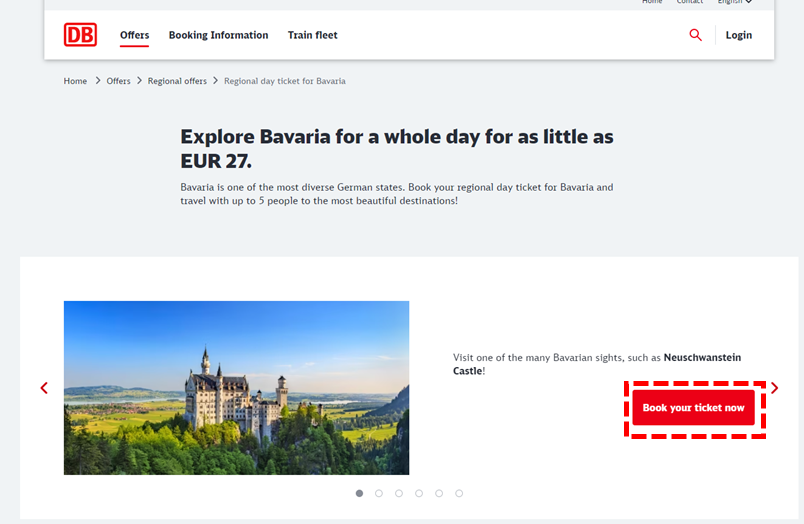Click the DB logo
This screenshot has height=524, width=804.
(80, 35)
